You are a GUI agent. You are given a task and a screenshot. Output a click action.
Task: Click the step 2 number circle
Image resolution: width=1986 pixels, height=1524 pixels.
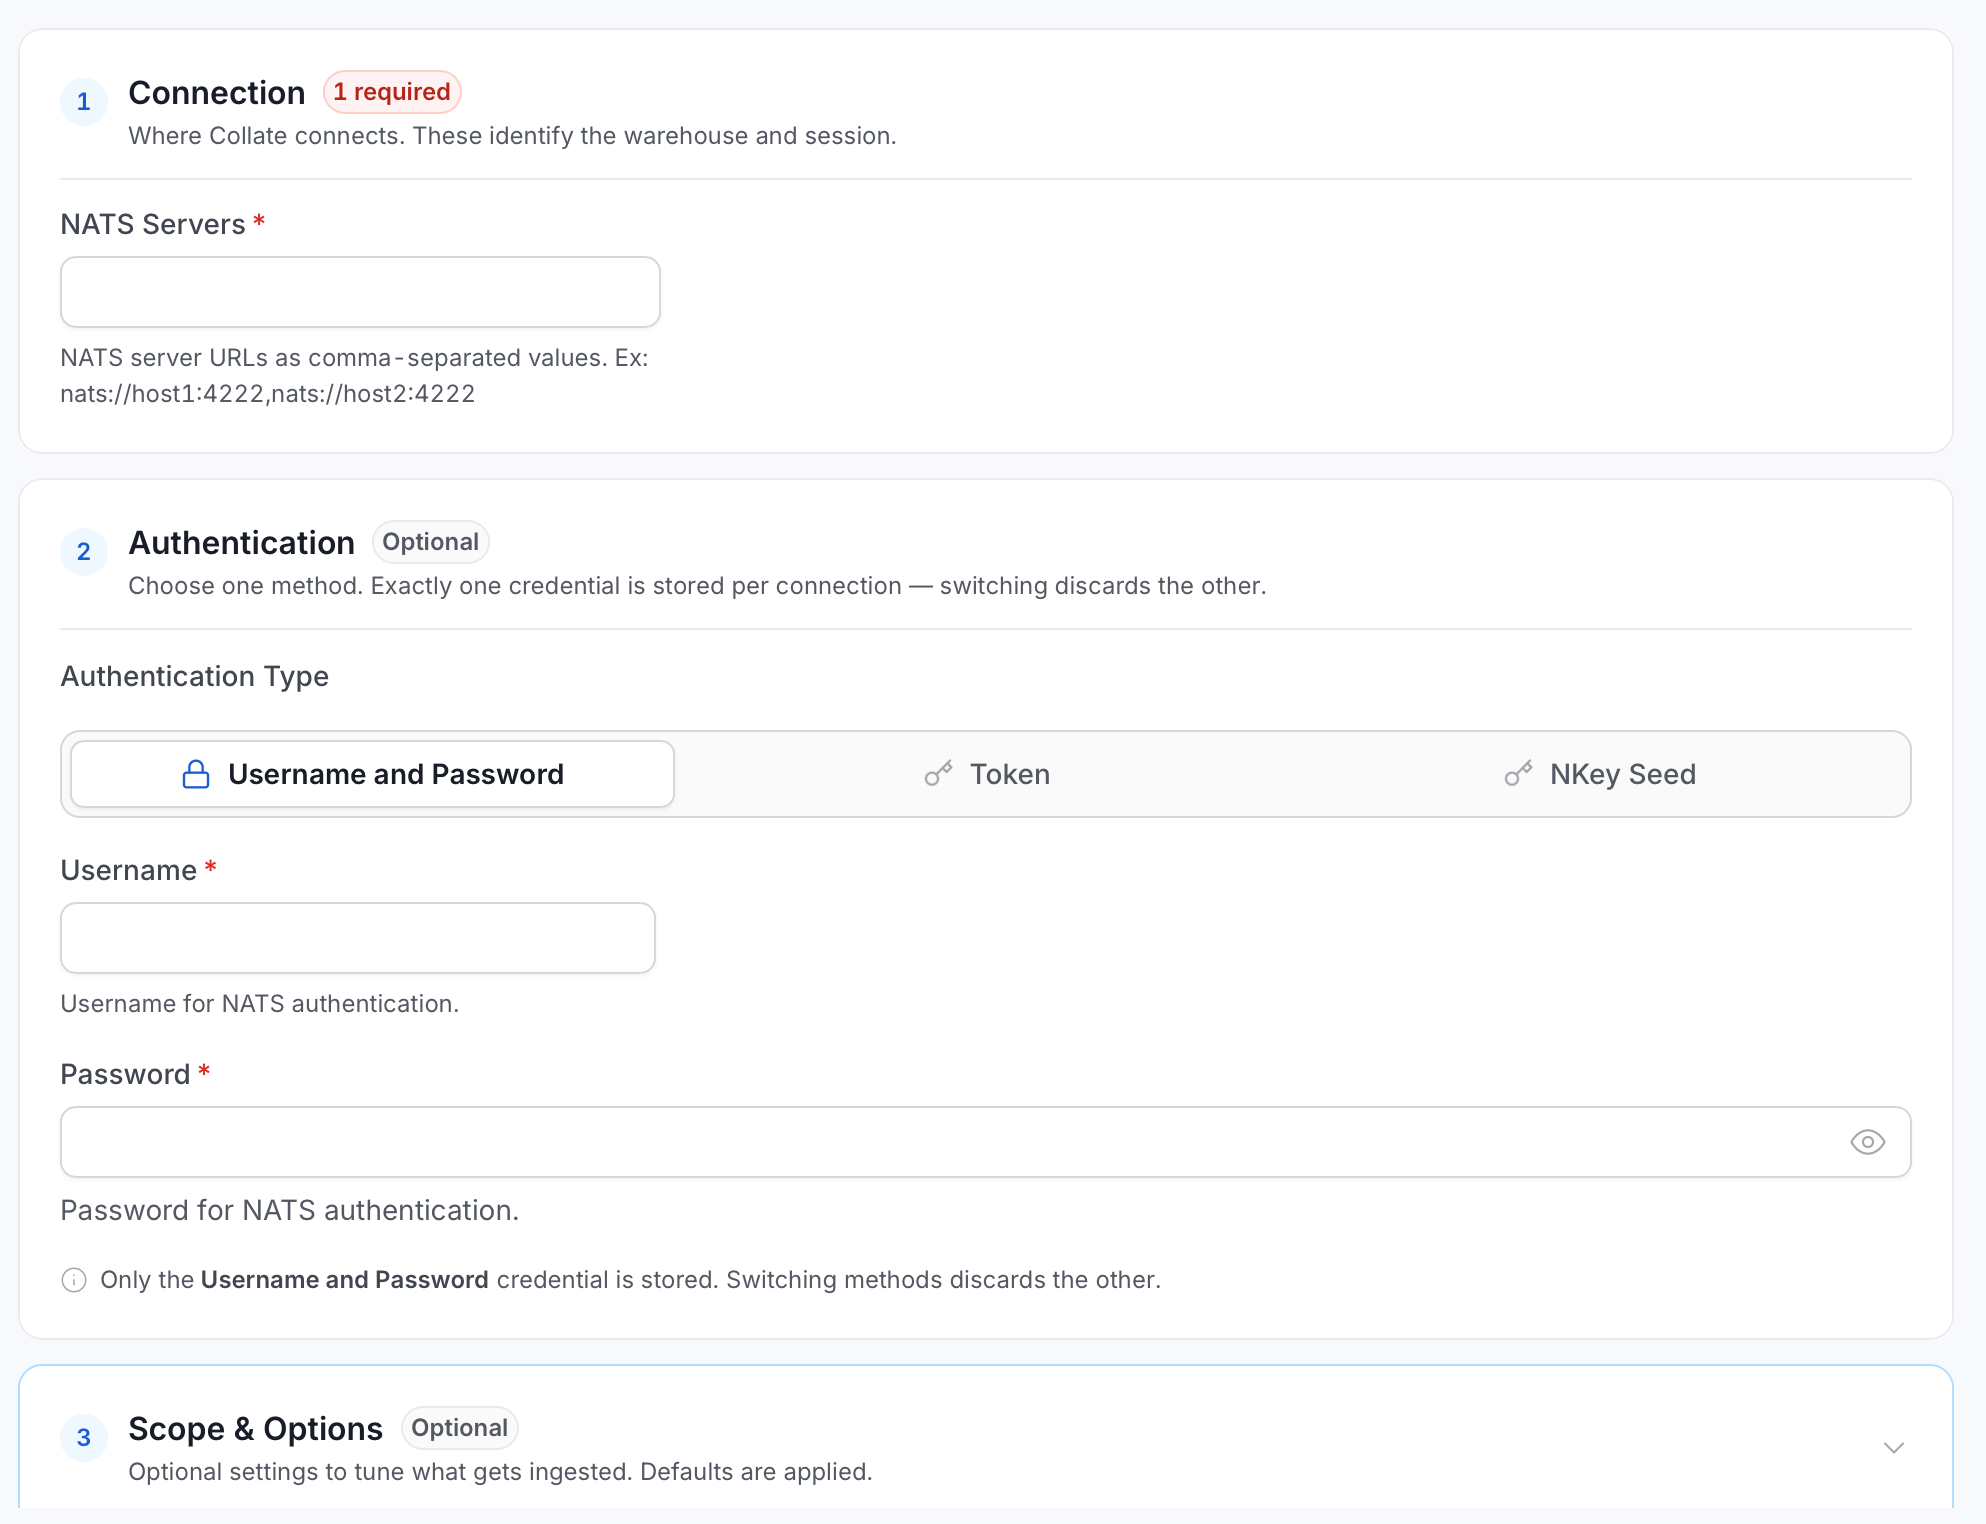coord(84,552)
